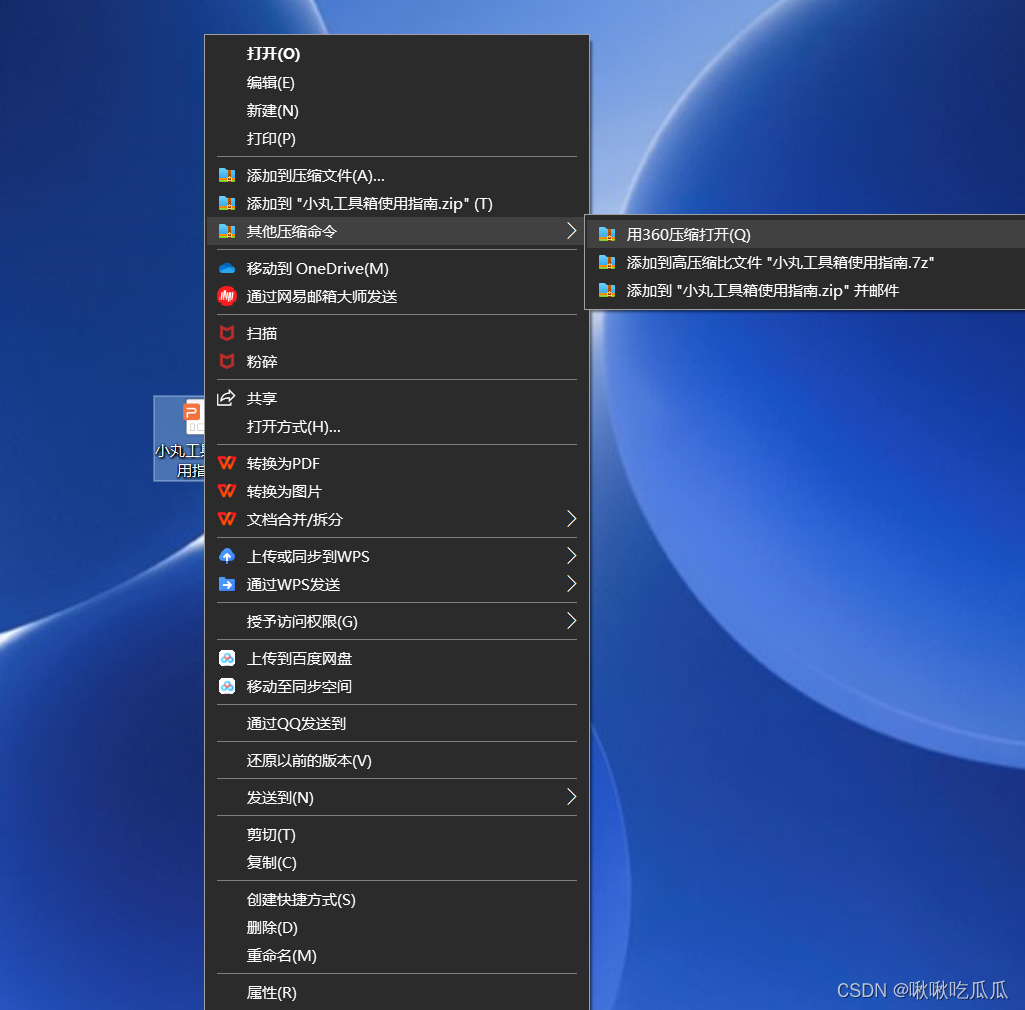Click the cloud upload icon beside 上传或同步到WPS

(227, 556)
